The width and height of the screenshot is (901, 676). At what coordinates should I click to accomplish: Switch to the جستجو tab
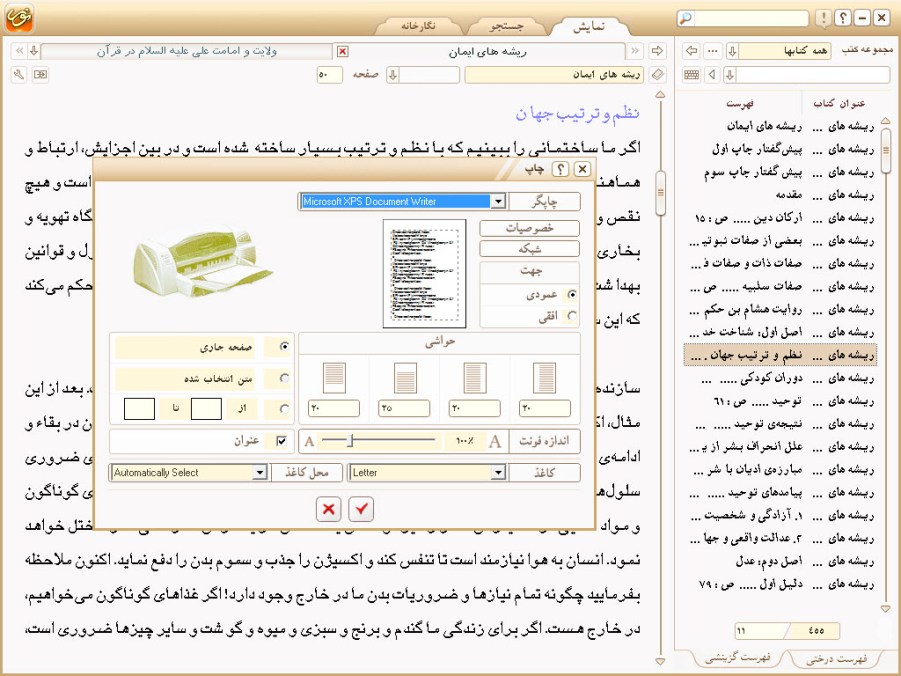(507, 26)
